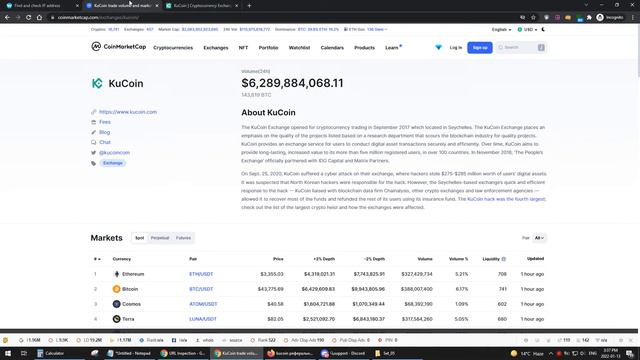Screen dimensions: 640x360
Task: Bookmark this page with star icon
Action: click(x=533, y=18)
